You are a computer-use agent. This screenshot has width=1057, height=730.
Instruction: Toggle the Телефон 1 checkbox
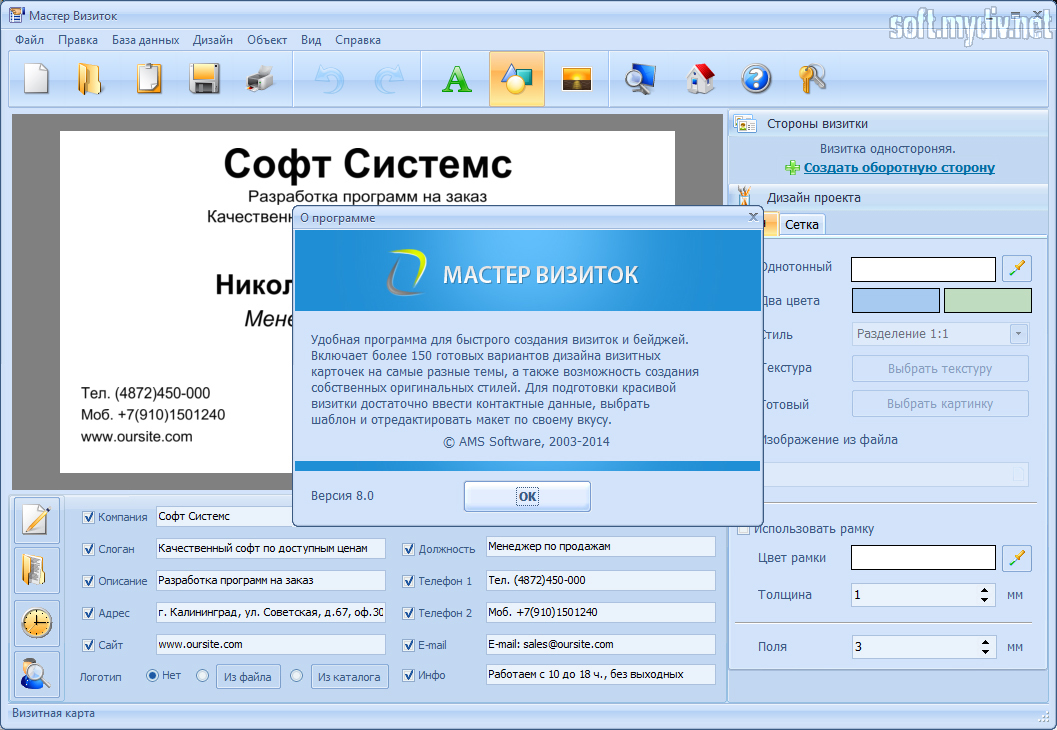(x=409, y=581)
